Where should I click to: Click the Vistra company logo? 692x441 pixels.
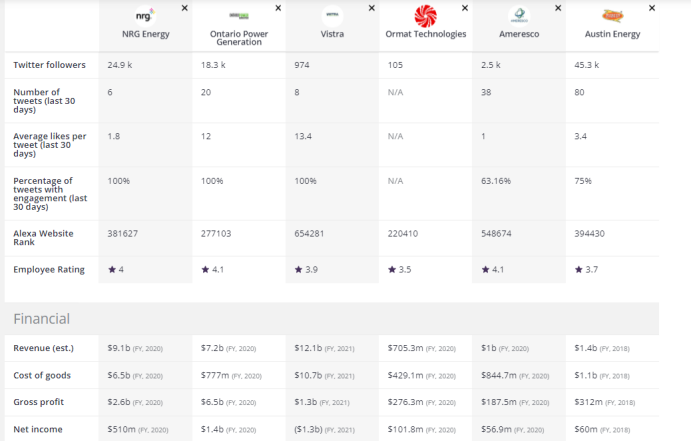tap(331, 15)
